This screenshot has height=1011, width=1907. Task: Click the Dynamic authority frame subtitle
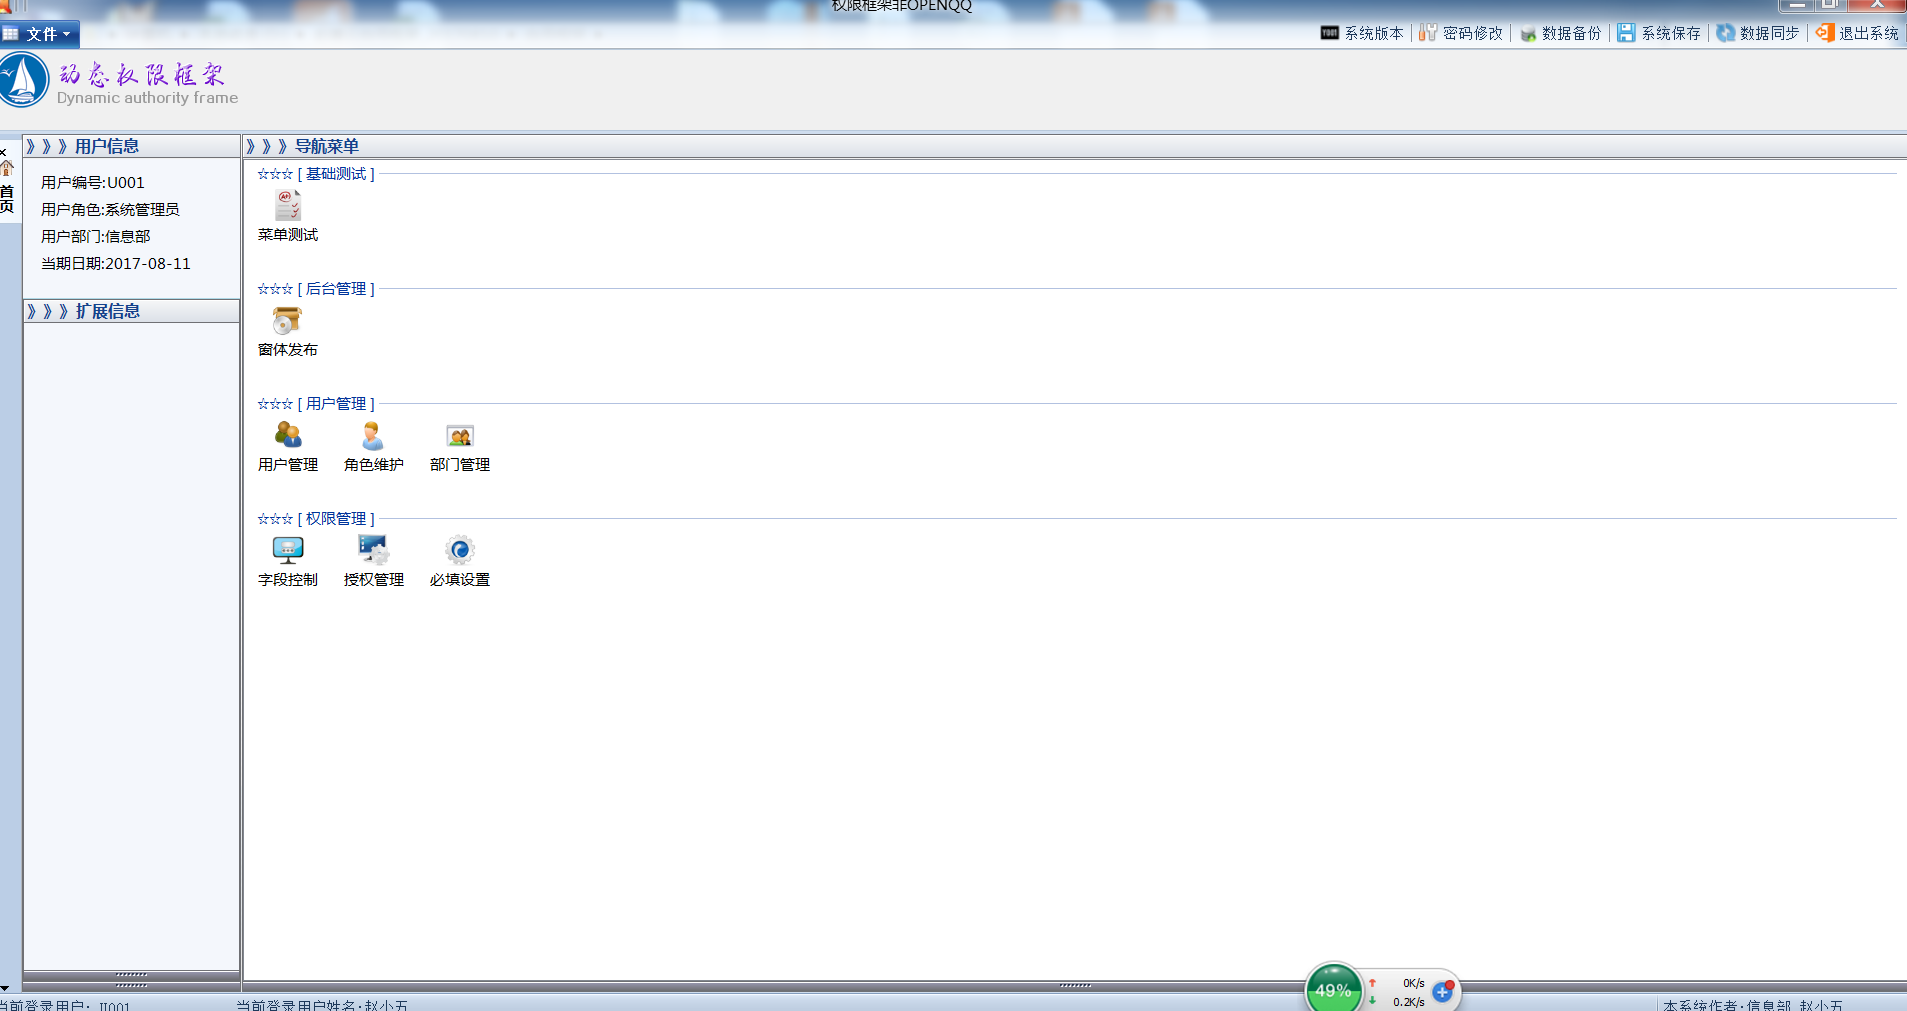147,98
